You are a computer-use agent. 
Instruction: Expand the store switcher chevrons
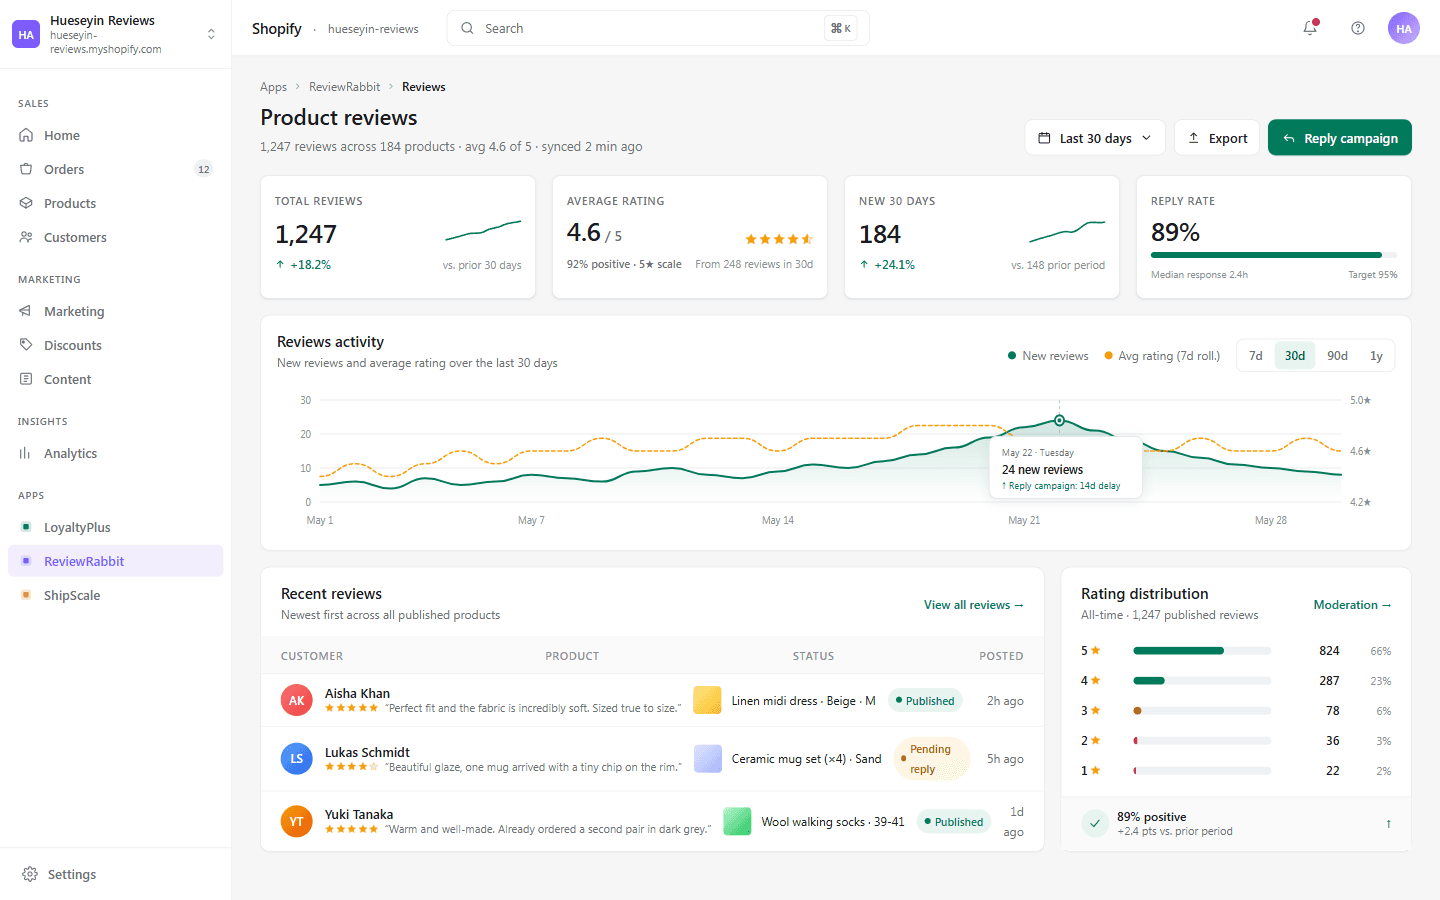[211, 34]
